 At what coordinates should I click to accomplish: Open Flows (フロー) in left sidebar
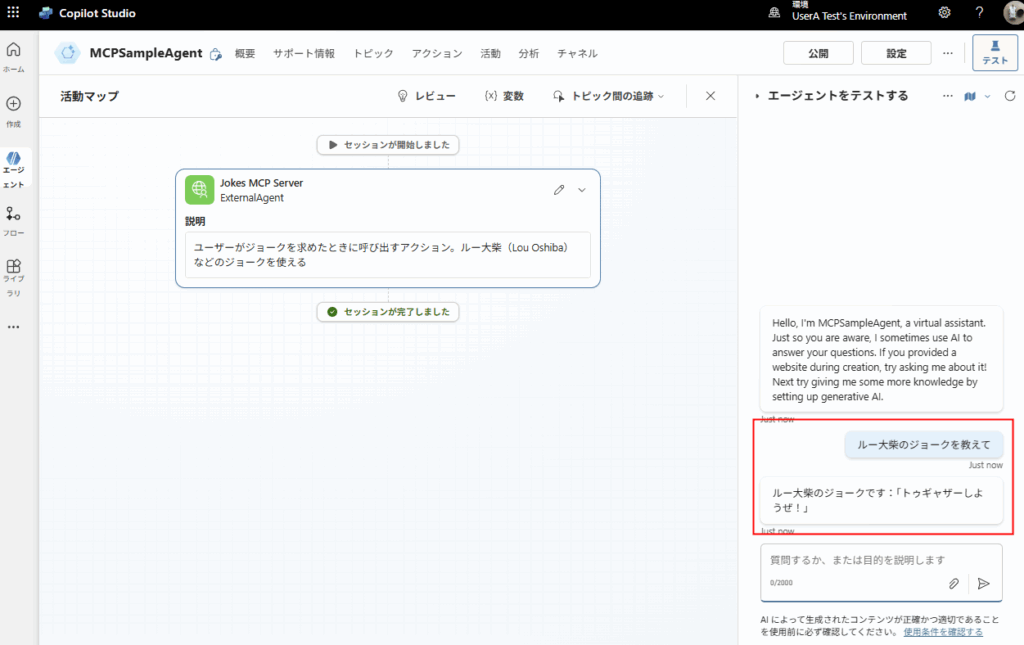coord(13,221)
